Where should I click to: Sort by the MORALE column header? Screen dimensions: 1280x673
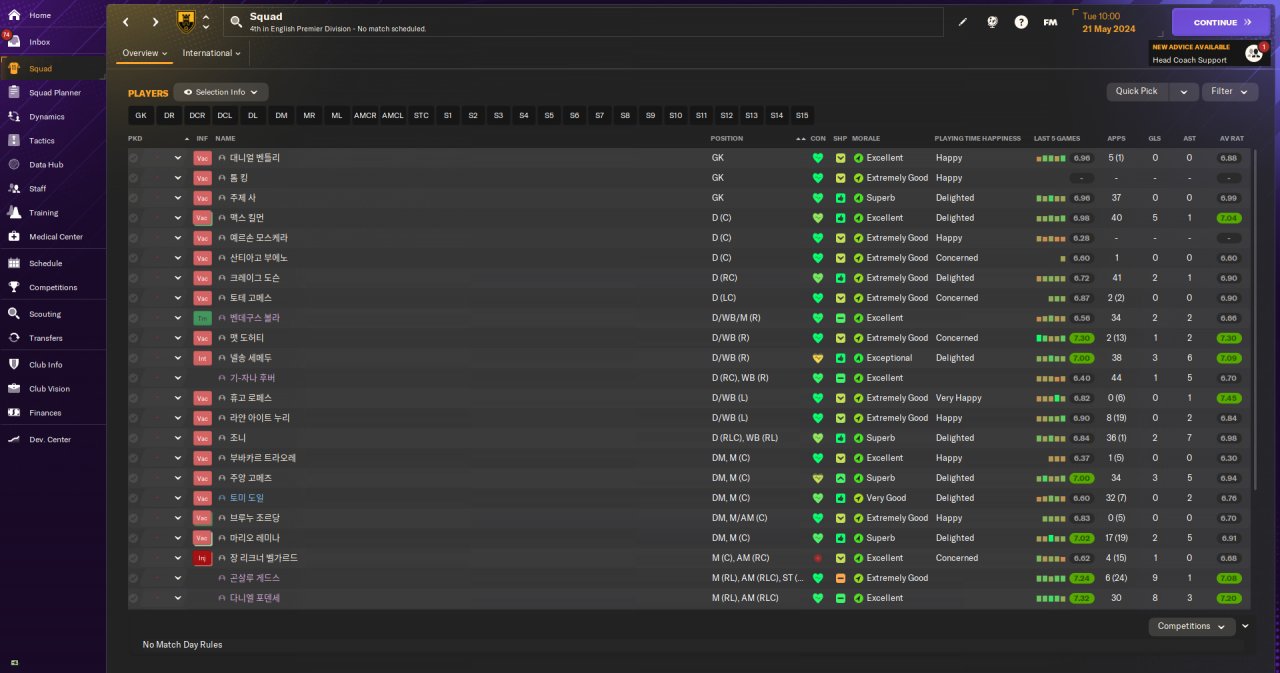[x=867, y=138]
